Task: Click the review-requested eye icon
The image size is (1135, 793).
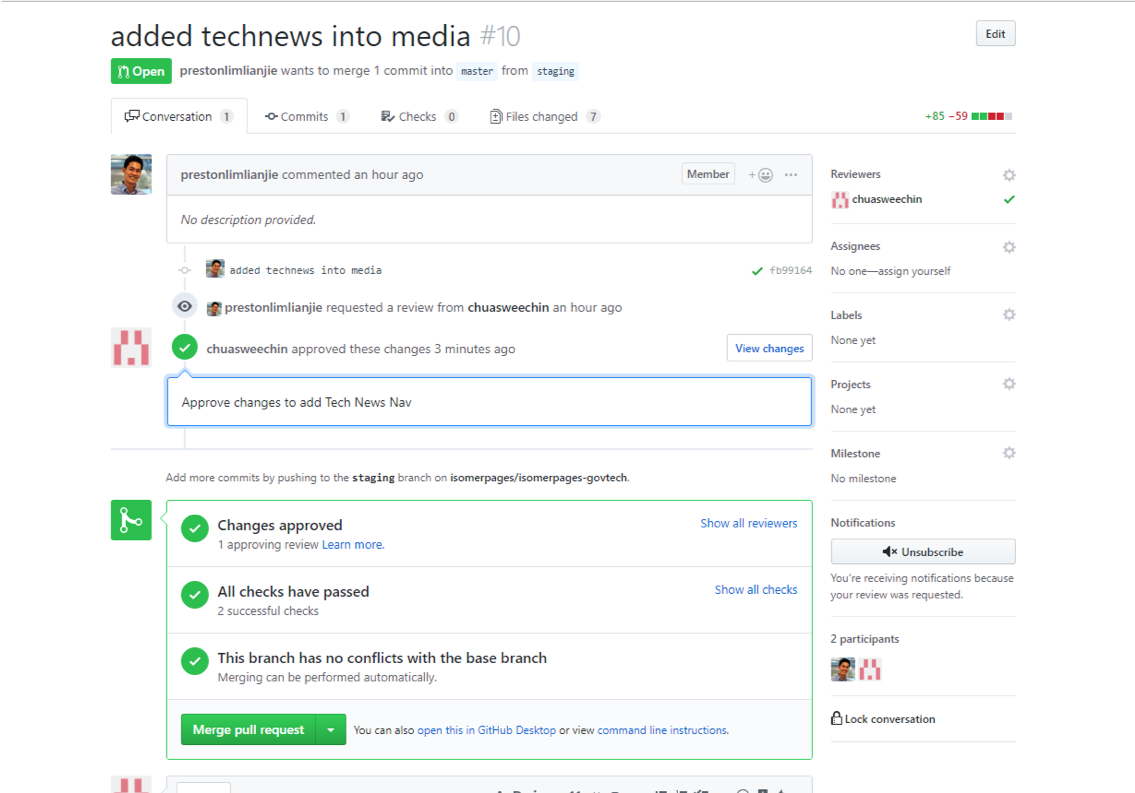Action: 185,306
